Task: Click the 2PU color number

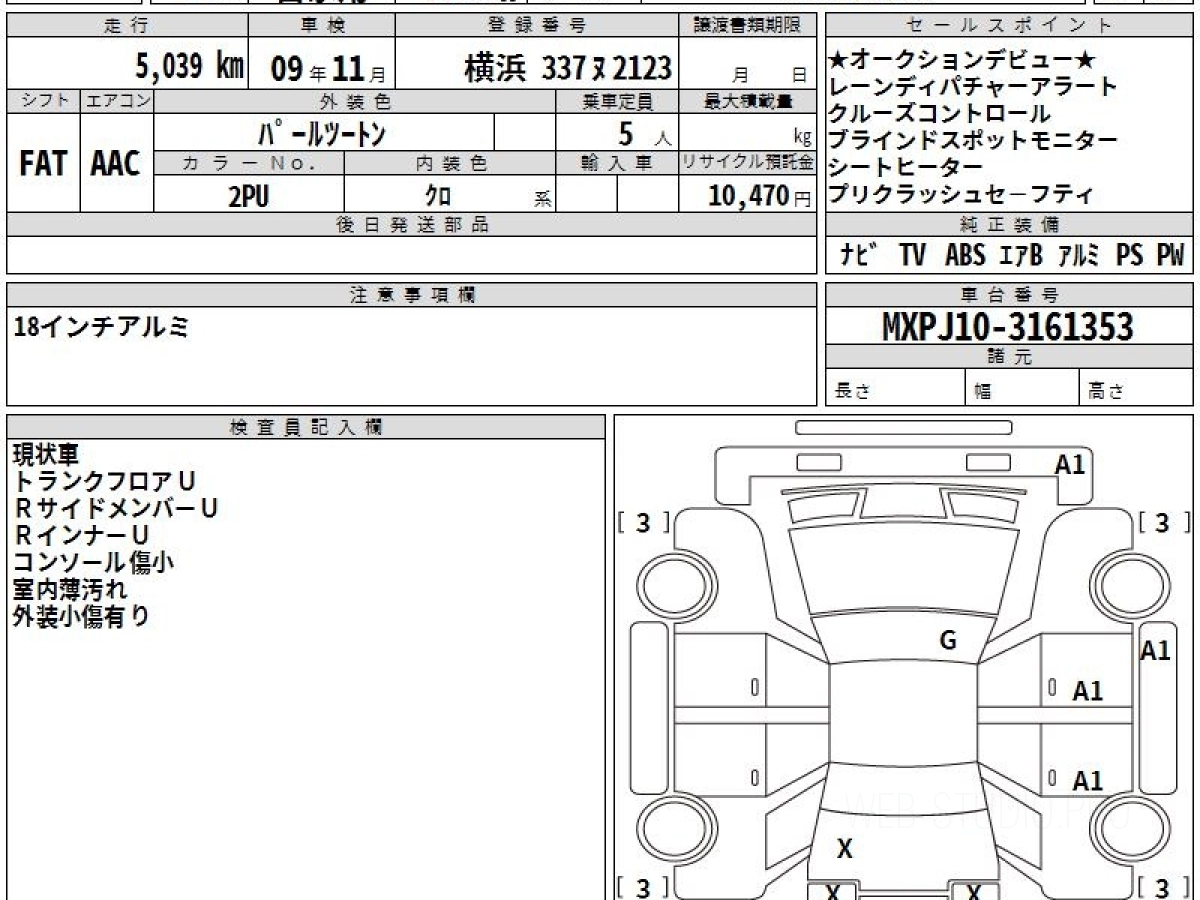Action: [x=248, y=195]
